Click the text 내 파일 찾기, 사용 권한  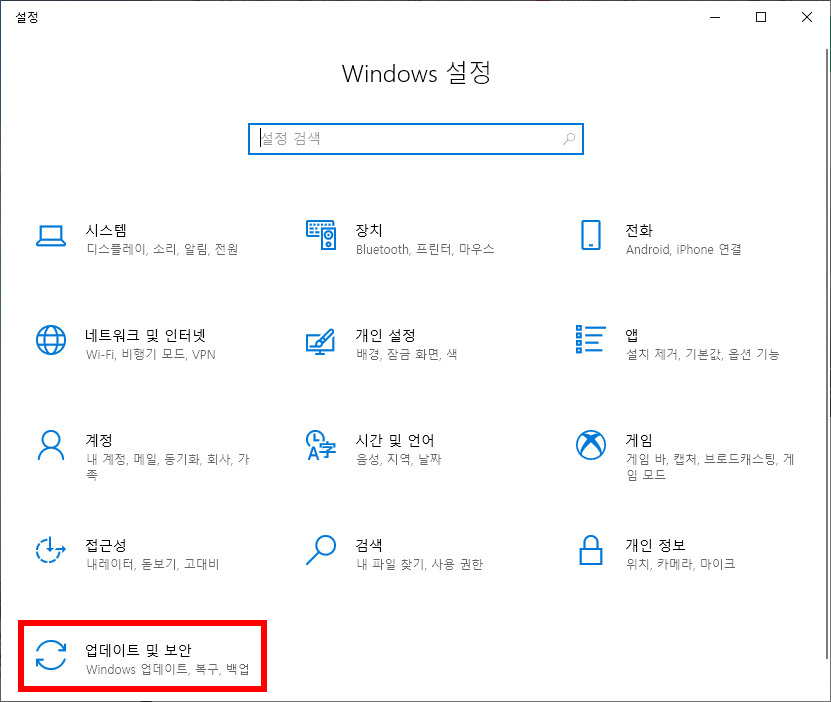click(x=420, y=564)
